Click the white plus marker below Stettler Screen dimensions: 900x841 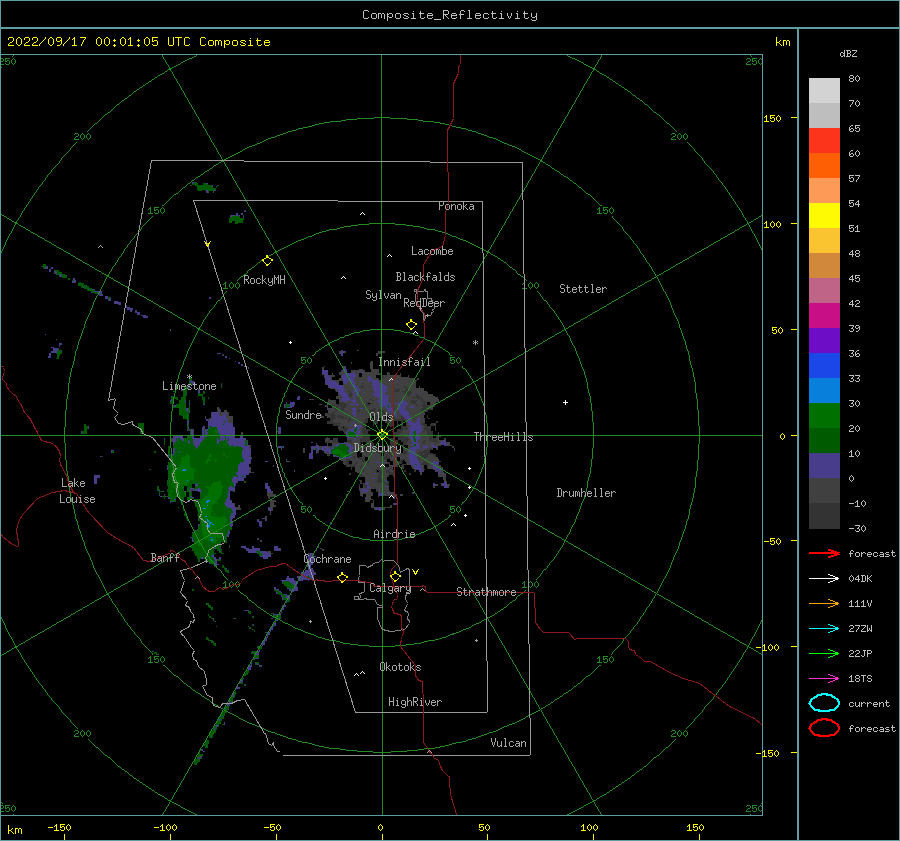565,402
